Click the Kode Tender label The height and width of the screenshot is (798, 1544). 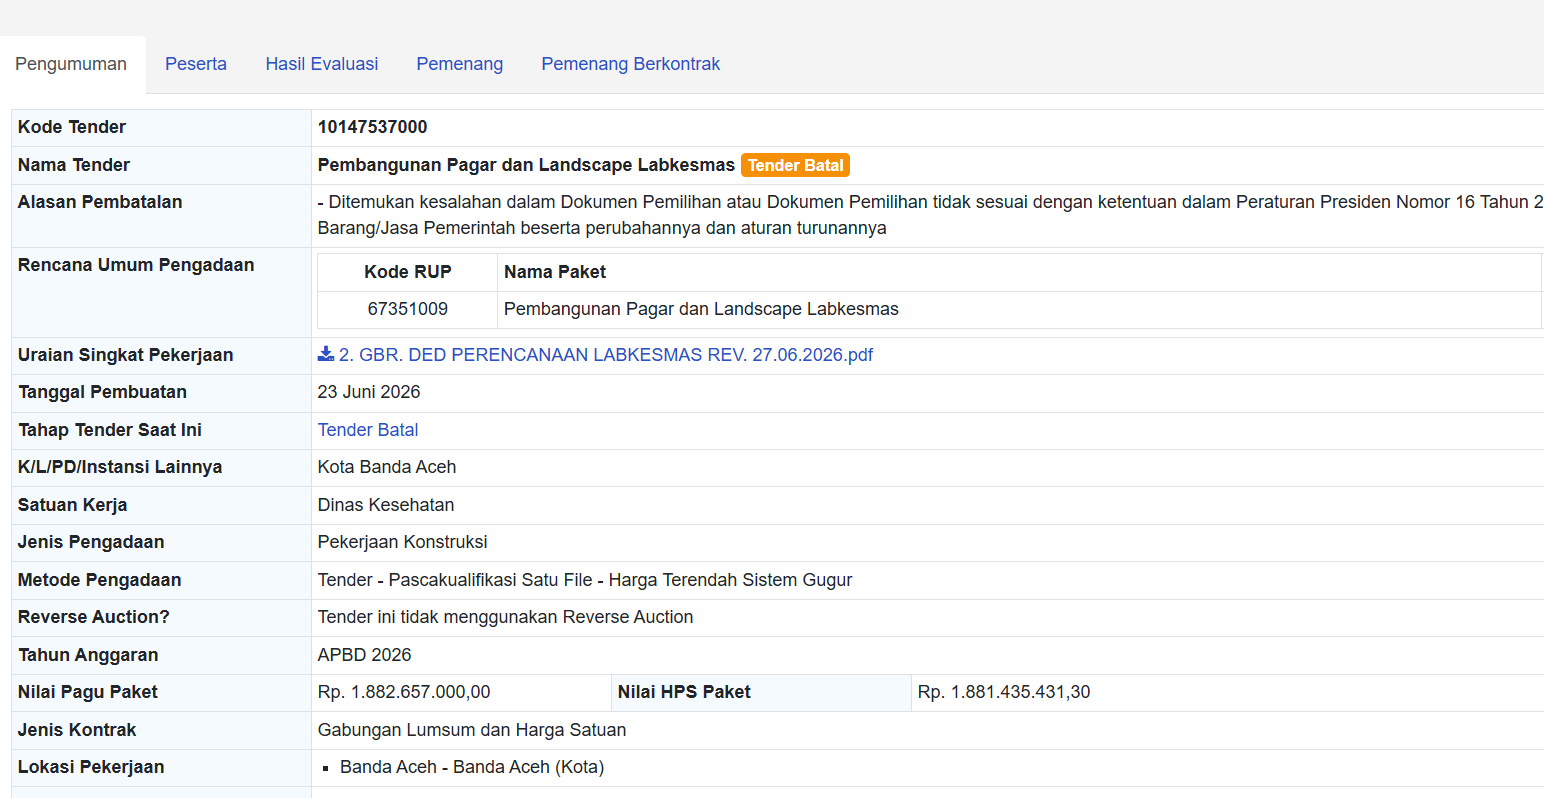pyautogui.click(x=72, y=127)
